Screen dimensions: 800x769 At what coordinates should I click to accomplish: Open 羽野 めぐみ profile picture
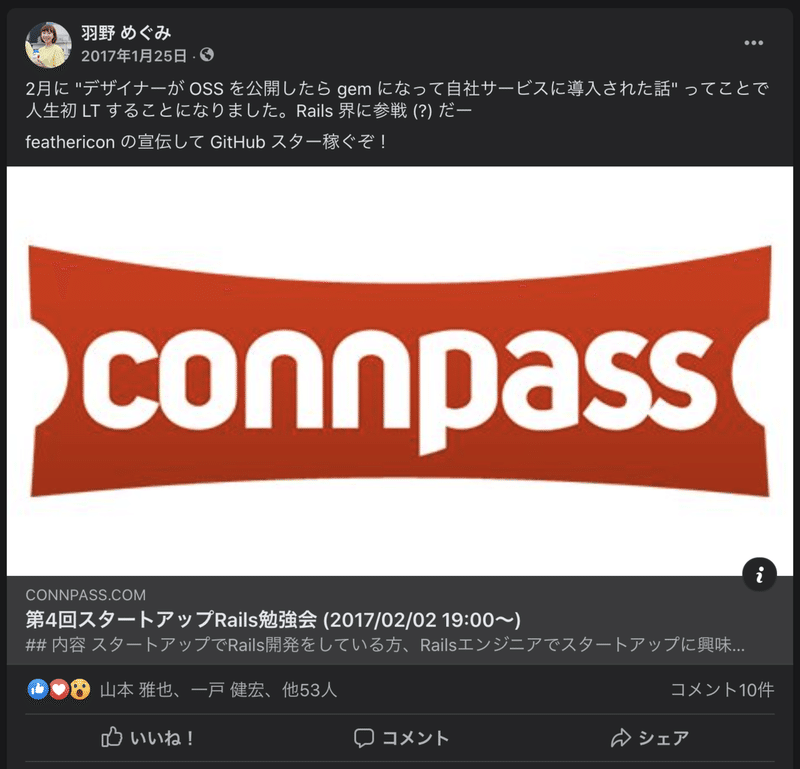tap(48, 45)
